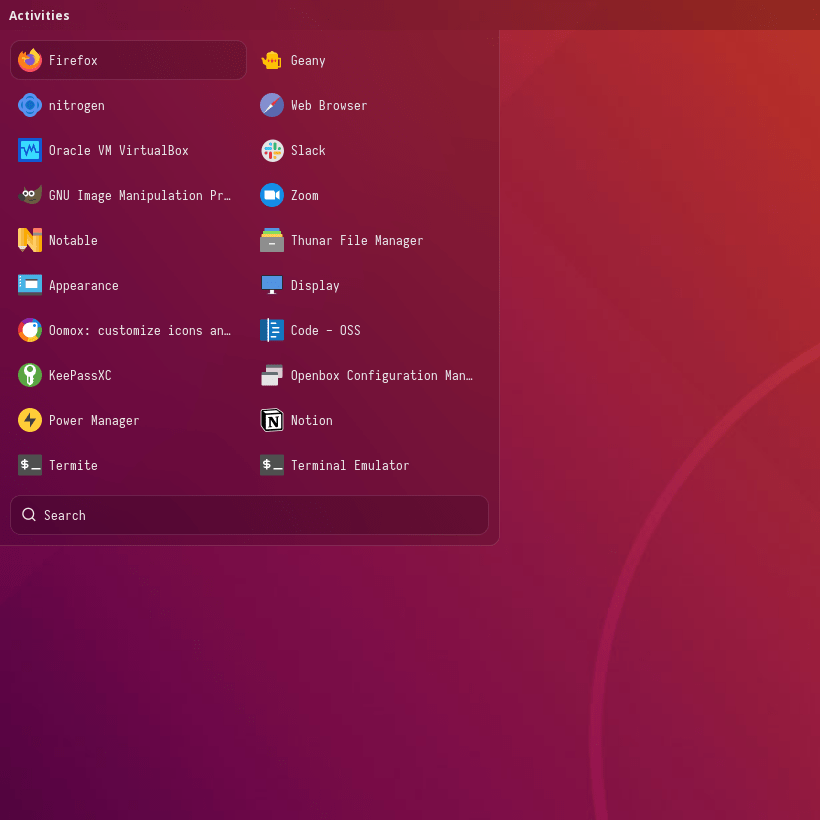This screenshot has height=820, width=820.
Task: Open the Activities overview
Action: [x=39, y=15]
